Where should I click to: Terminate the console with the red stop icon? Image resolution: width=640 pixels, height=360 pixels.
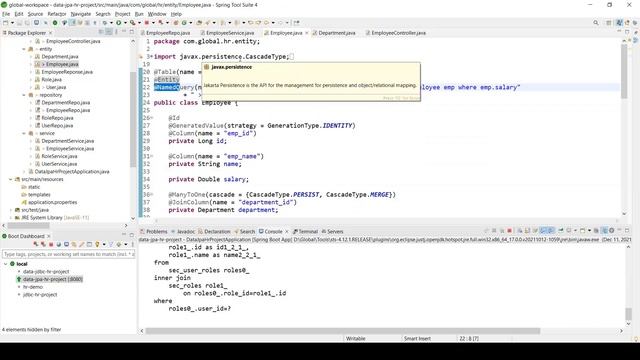point(509,231)
